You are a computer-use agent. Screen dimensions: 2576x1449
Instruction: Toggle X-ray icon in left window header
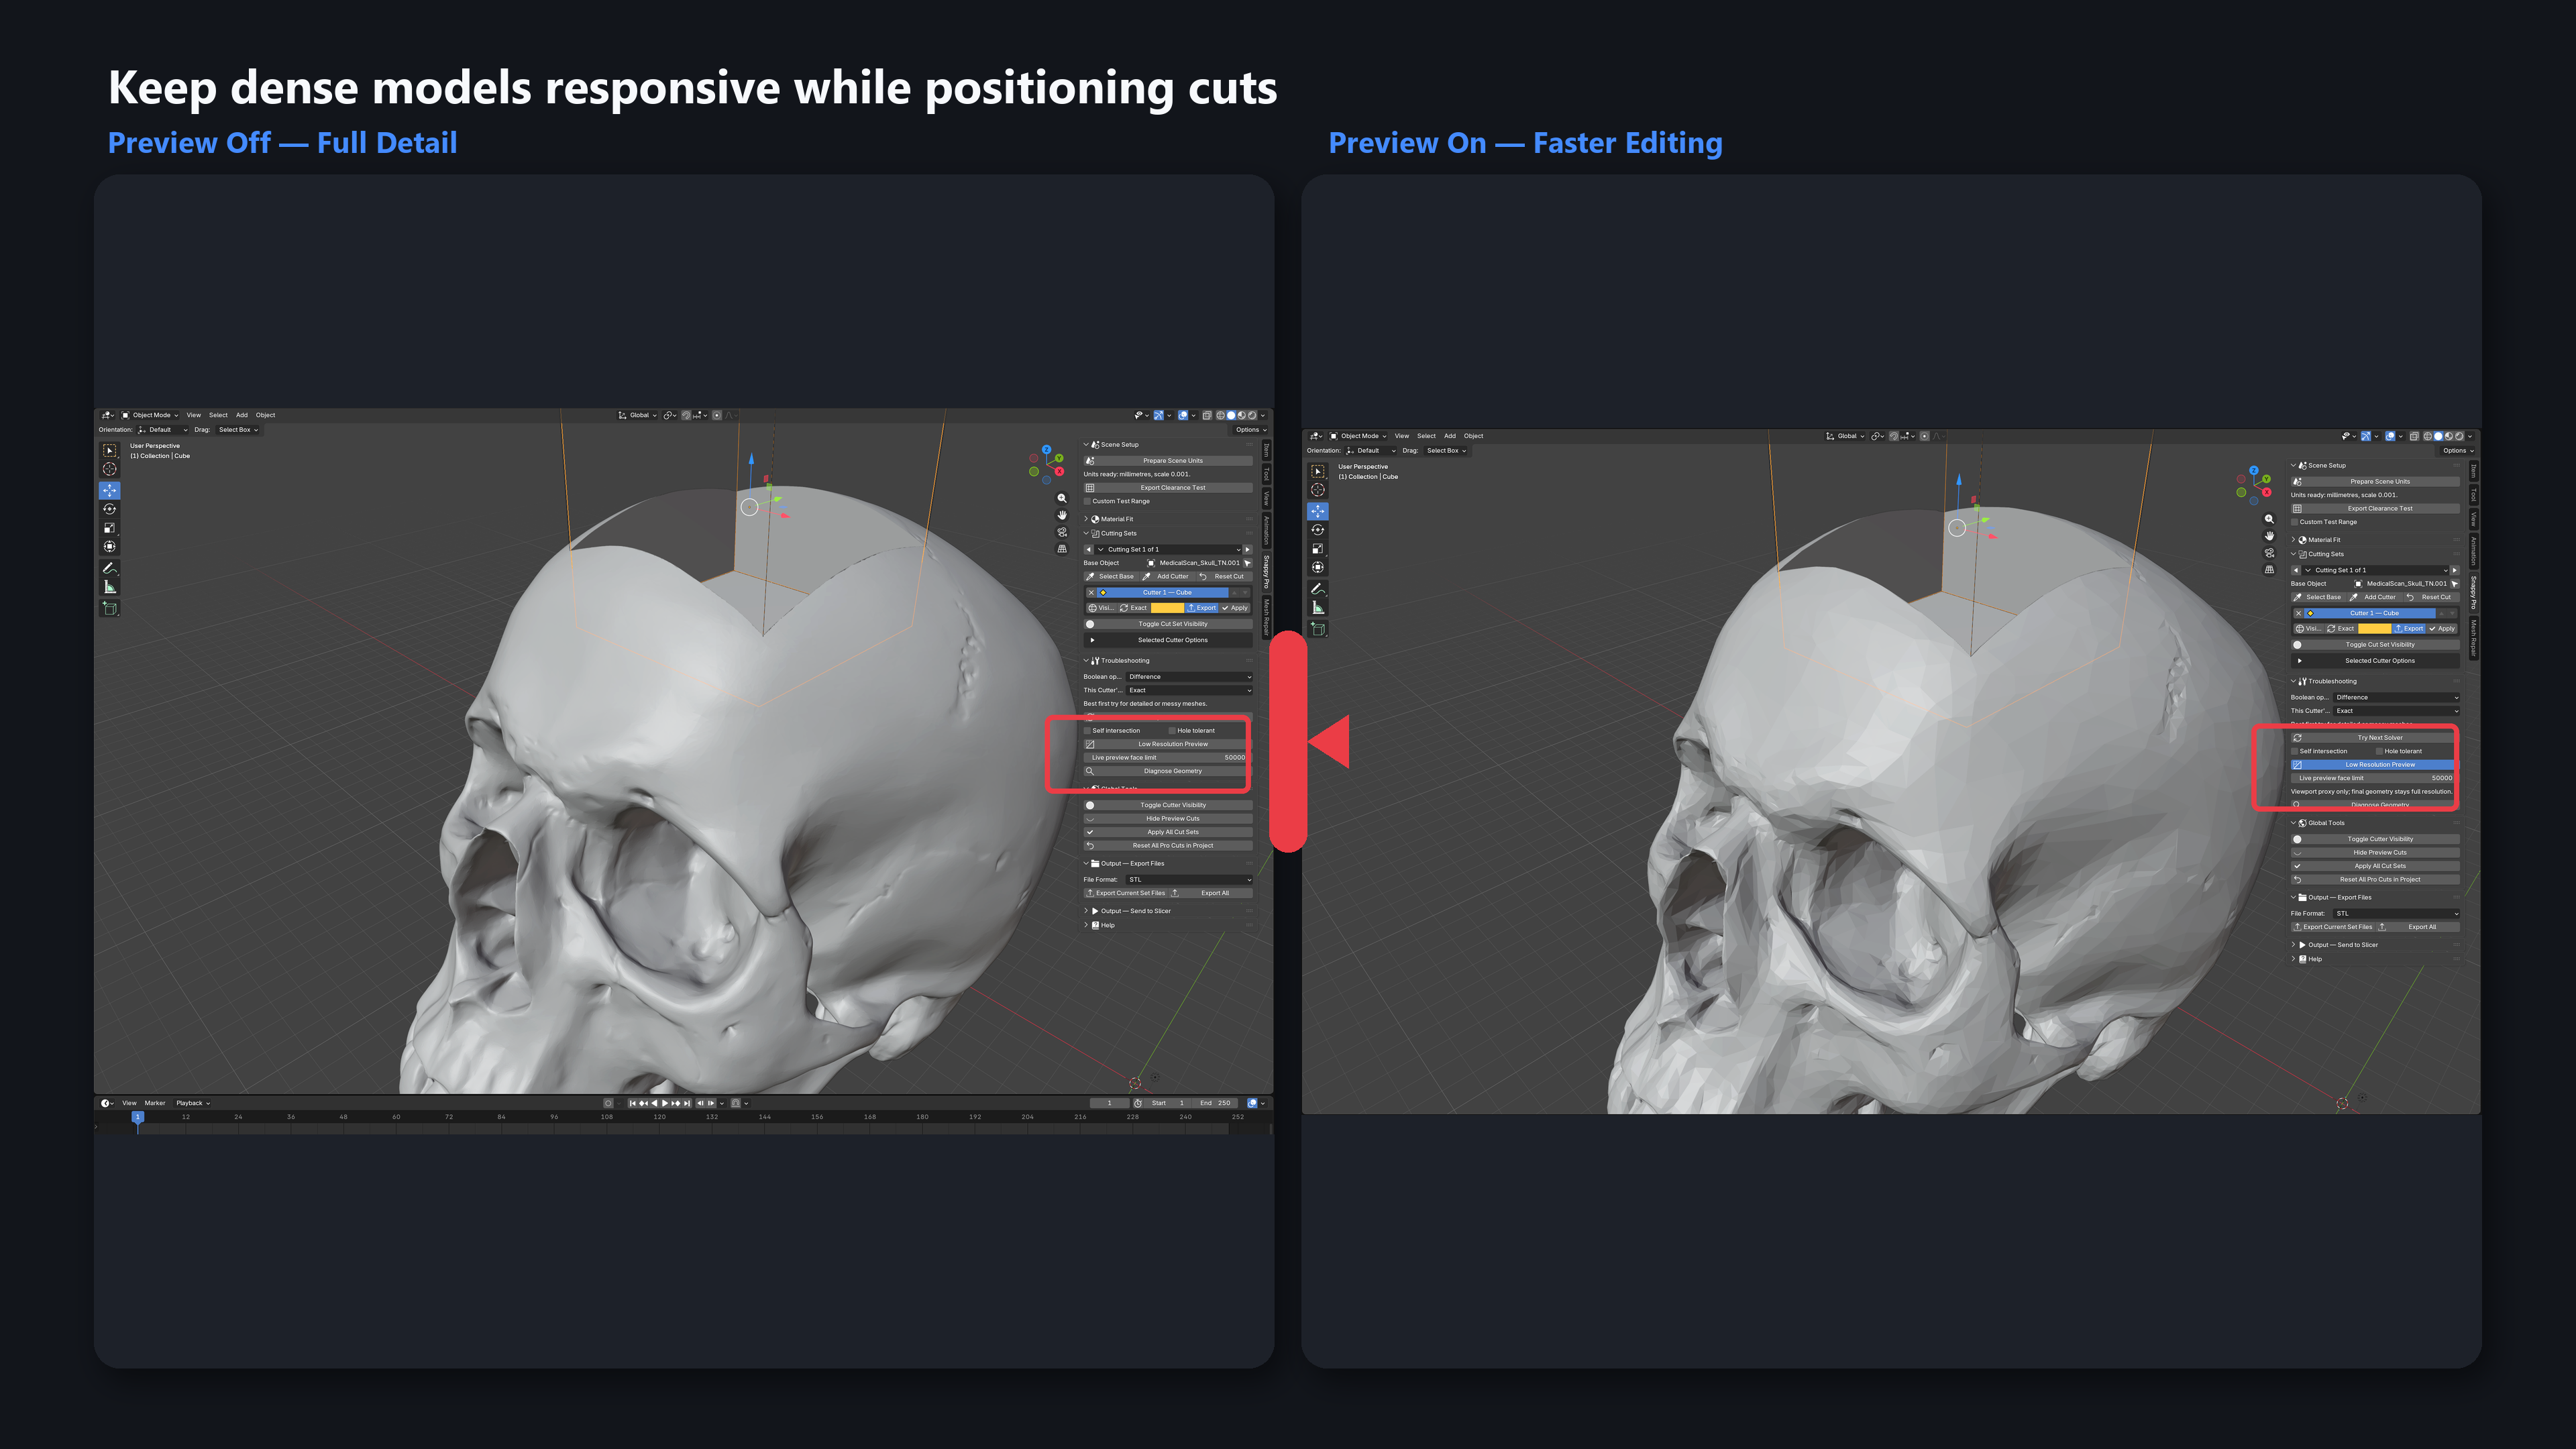pos(1207,415)
